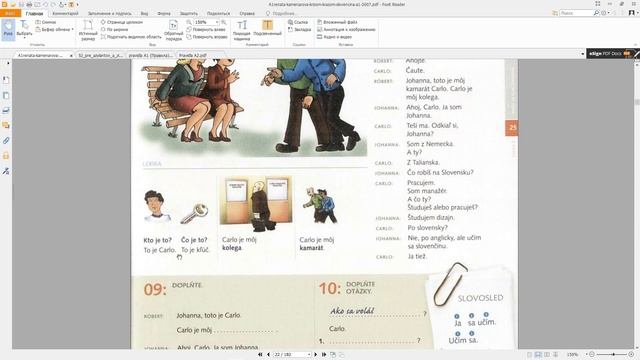The width and height of the screenshot is (640, 360).
Task: Fit whole page (Страница целиком)
Action: click(x=122, y=22)
